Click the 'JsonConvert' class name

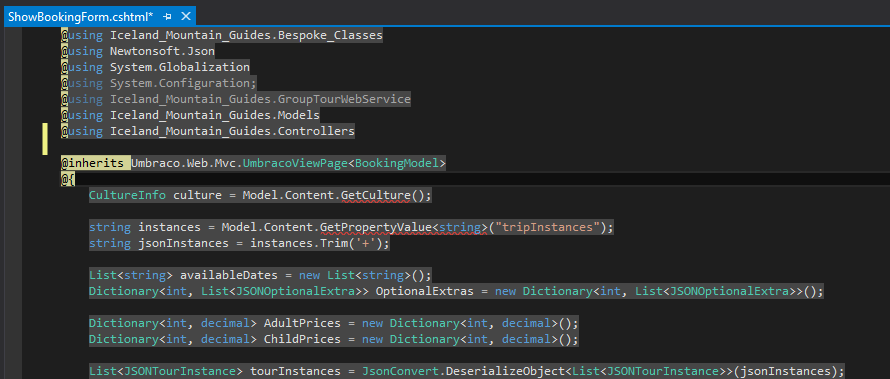400,372
